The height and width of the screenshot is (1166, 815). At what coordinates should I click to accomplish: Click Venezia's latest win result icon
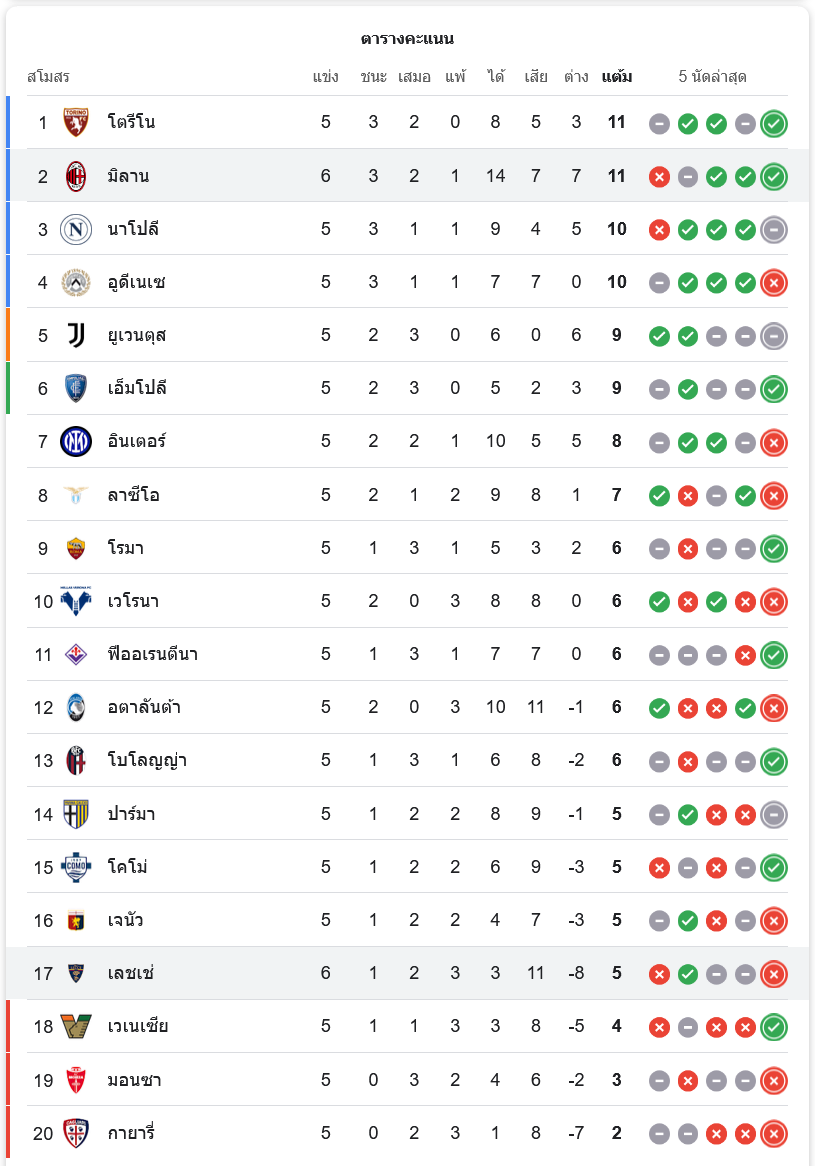click(773, 1026)
